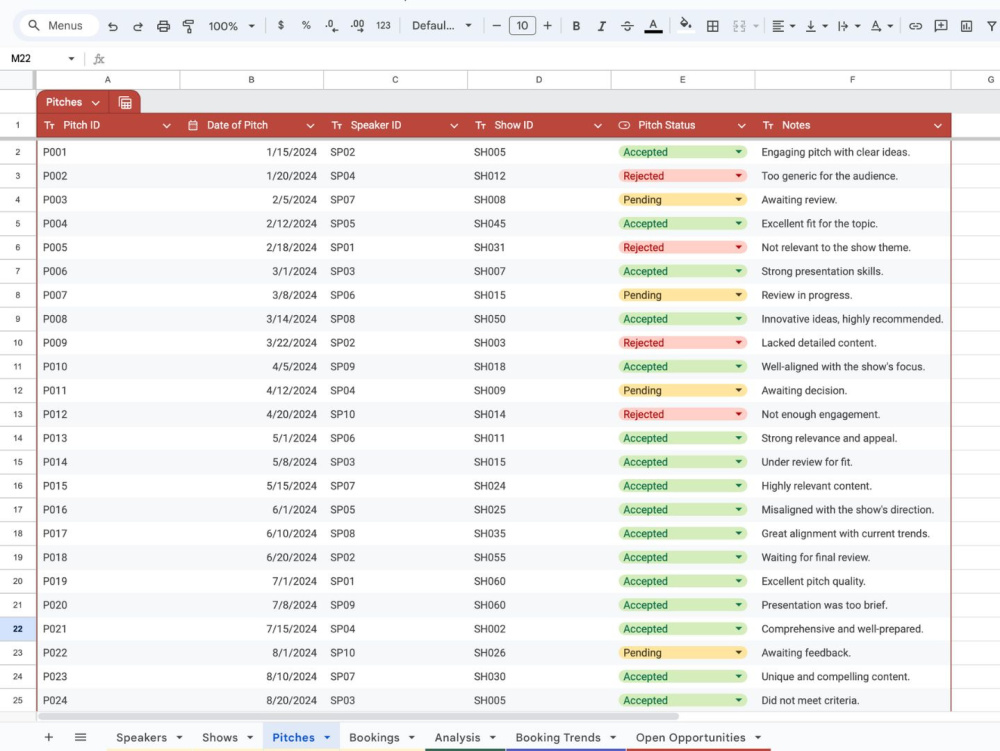Format as percent icon
Screen dimensions: 1000x751
pos(306,26)
